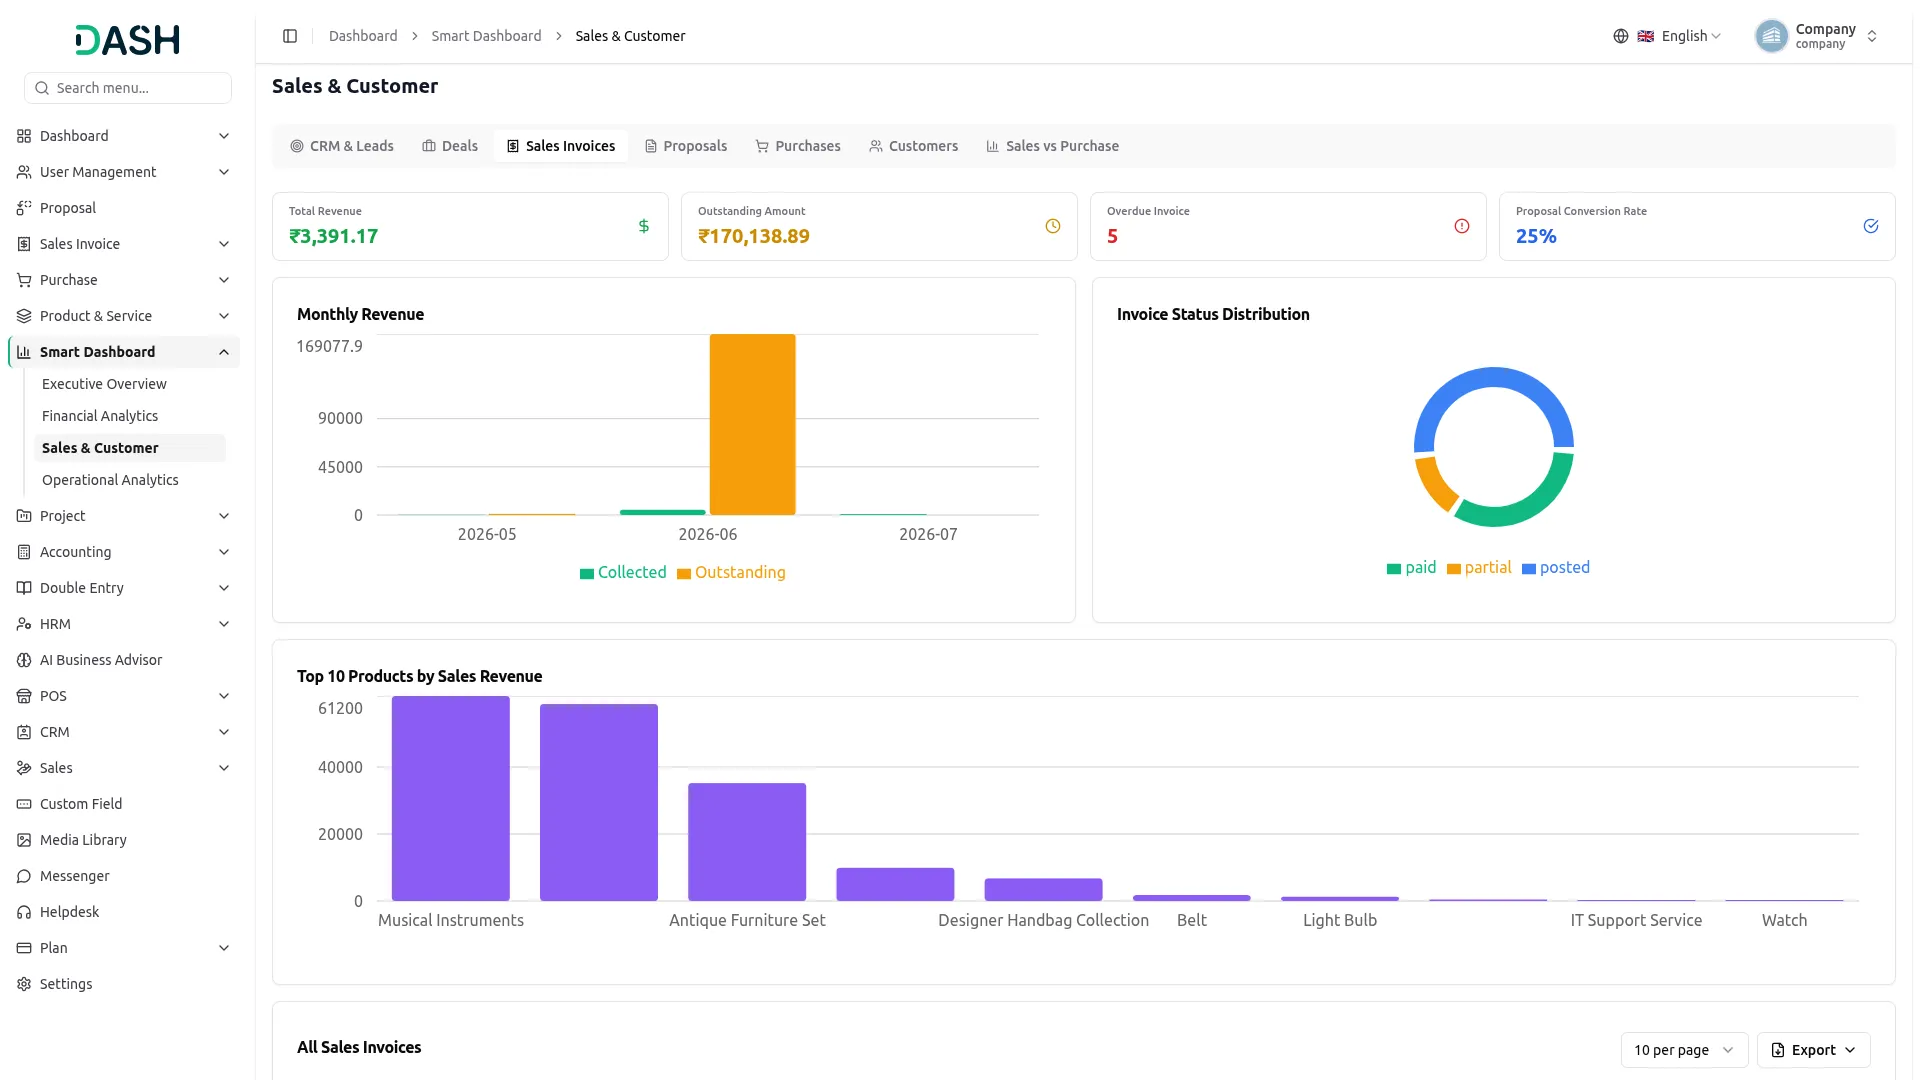
Task: Click the DASH logo
Action: coord(128,40)
